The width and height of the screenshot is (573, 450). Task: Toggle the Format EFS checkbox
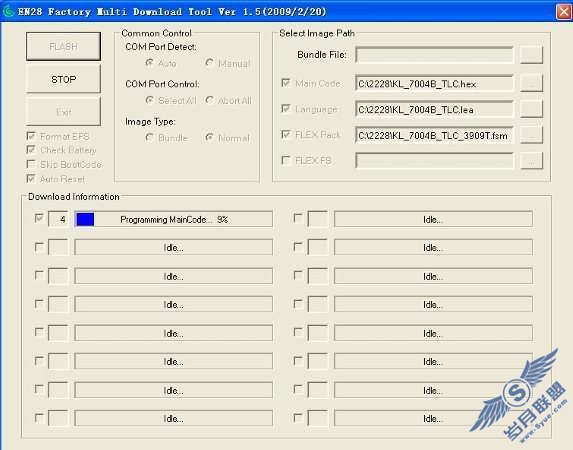coord(31,136)
